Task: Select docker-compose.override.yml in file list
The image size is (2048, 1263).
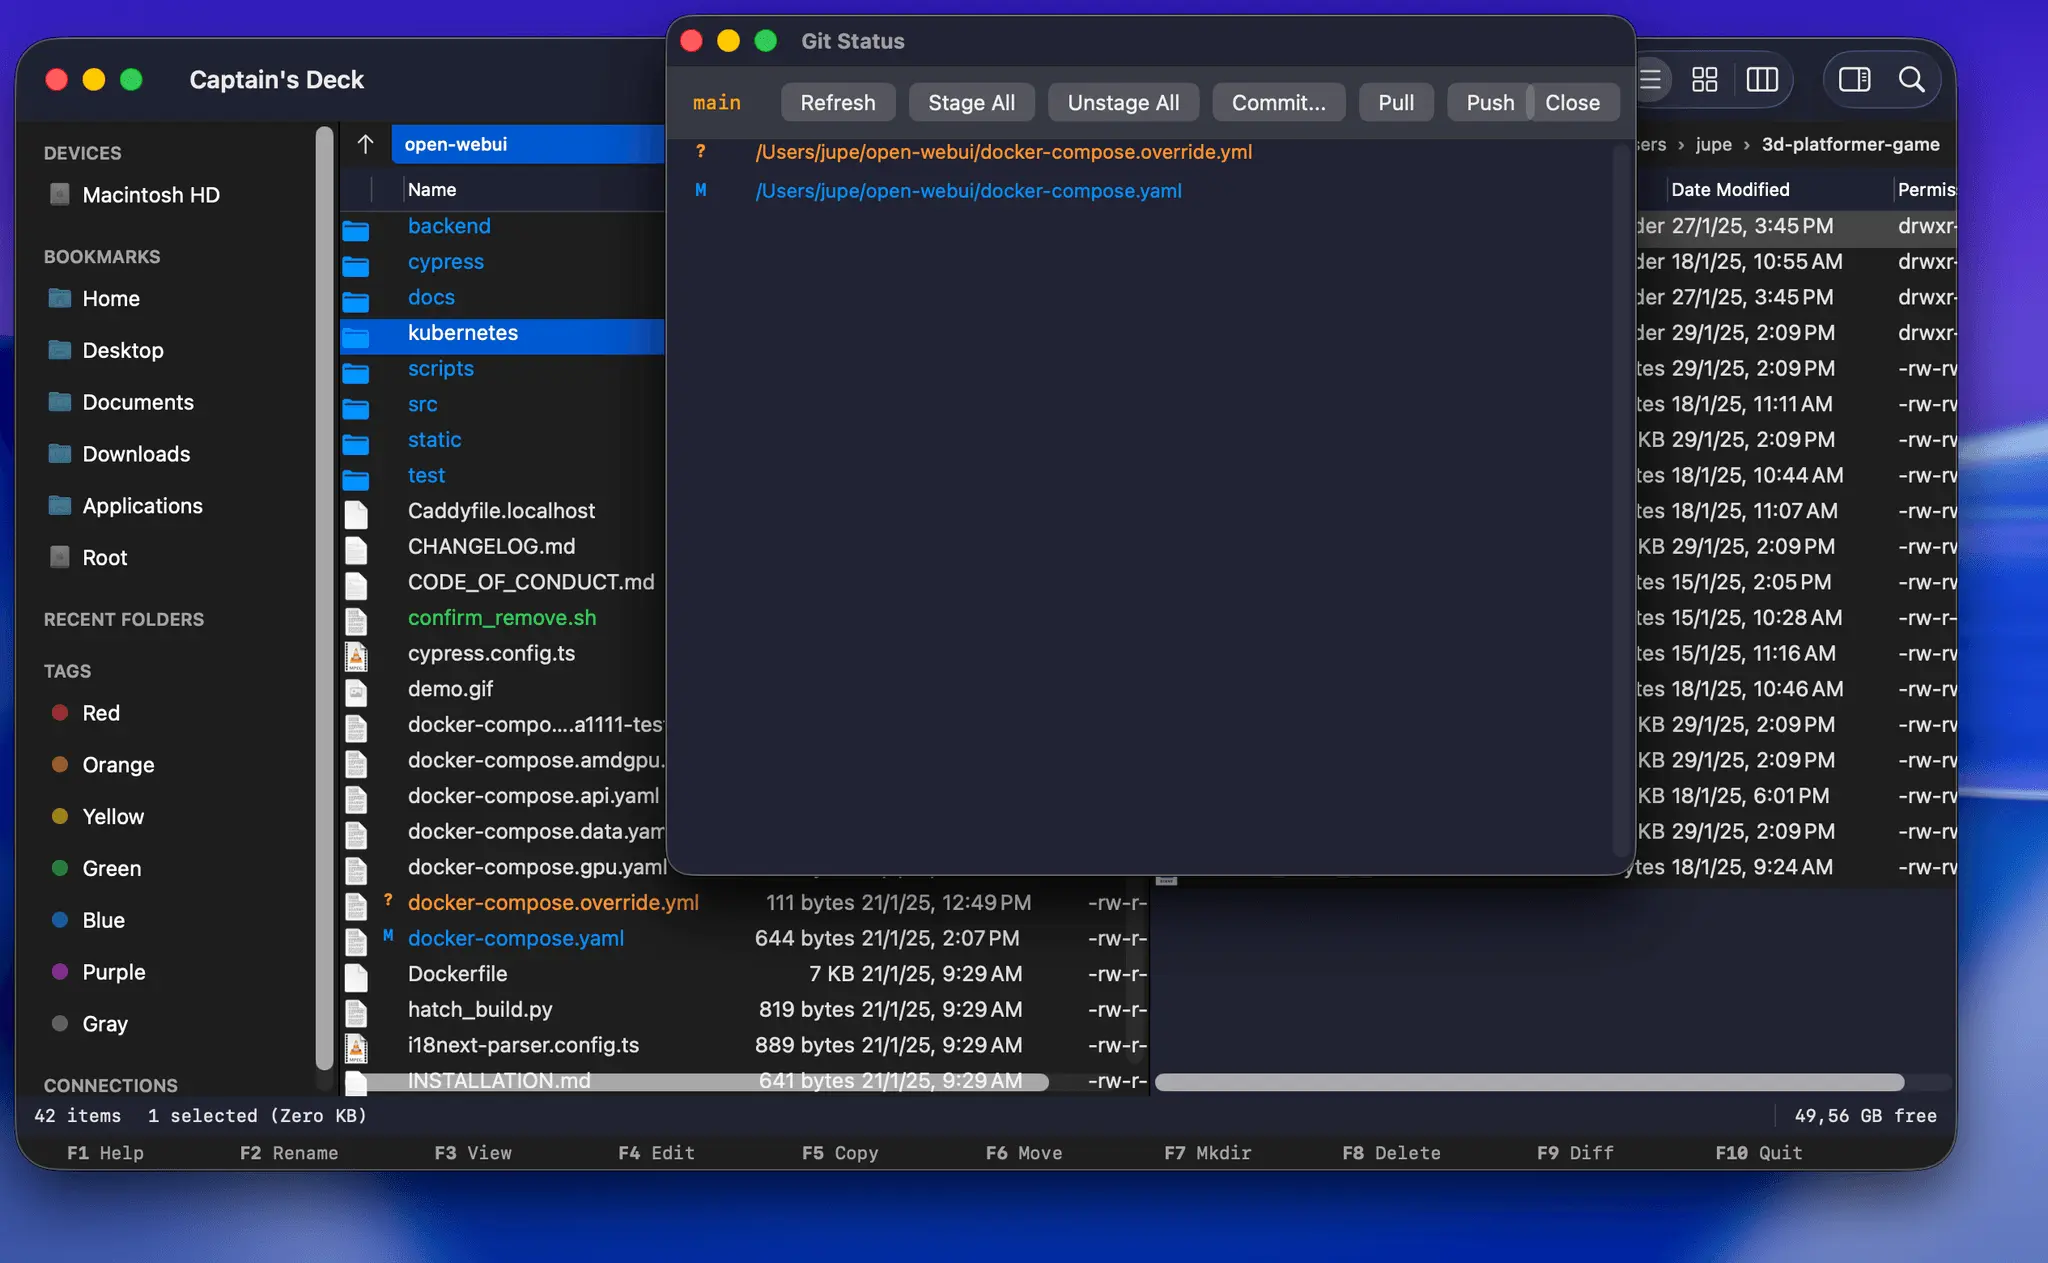Action: click(553, 903)
